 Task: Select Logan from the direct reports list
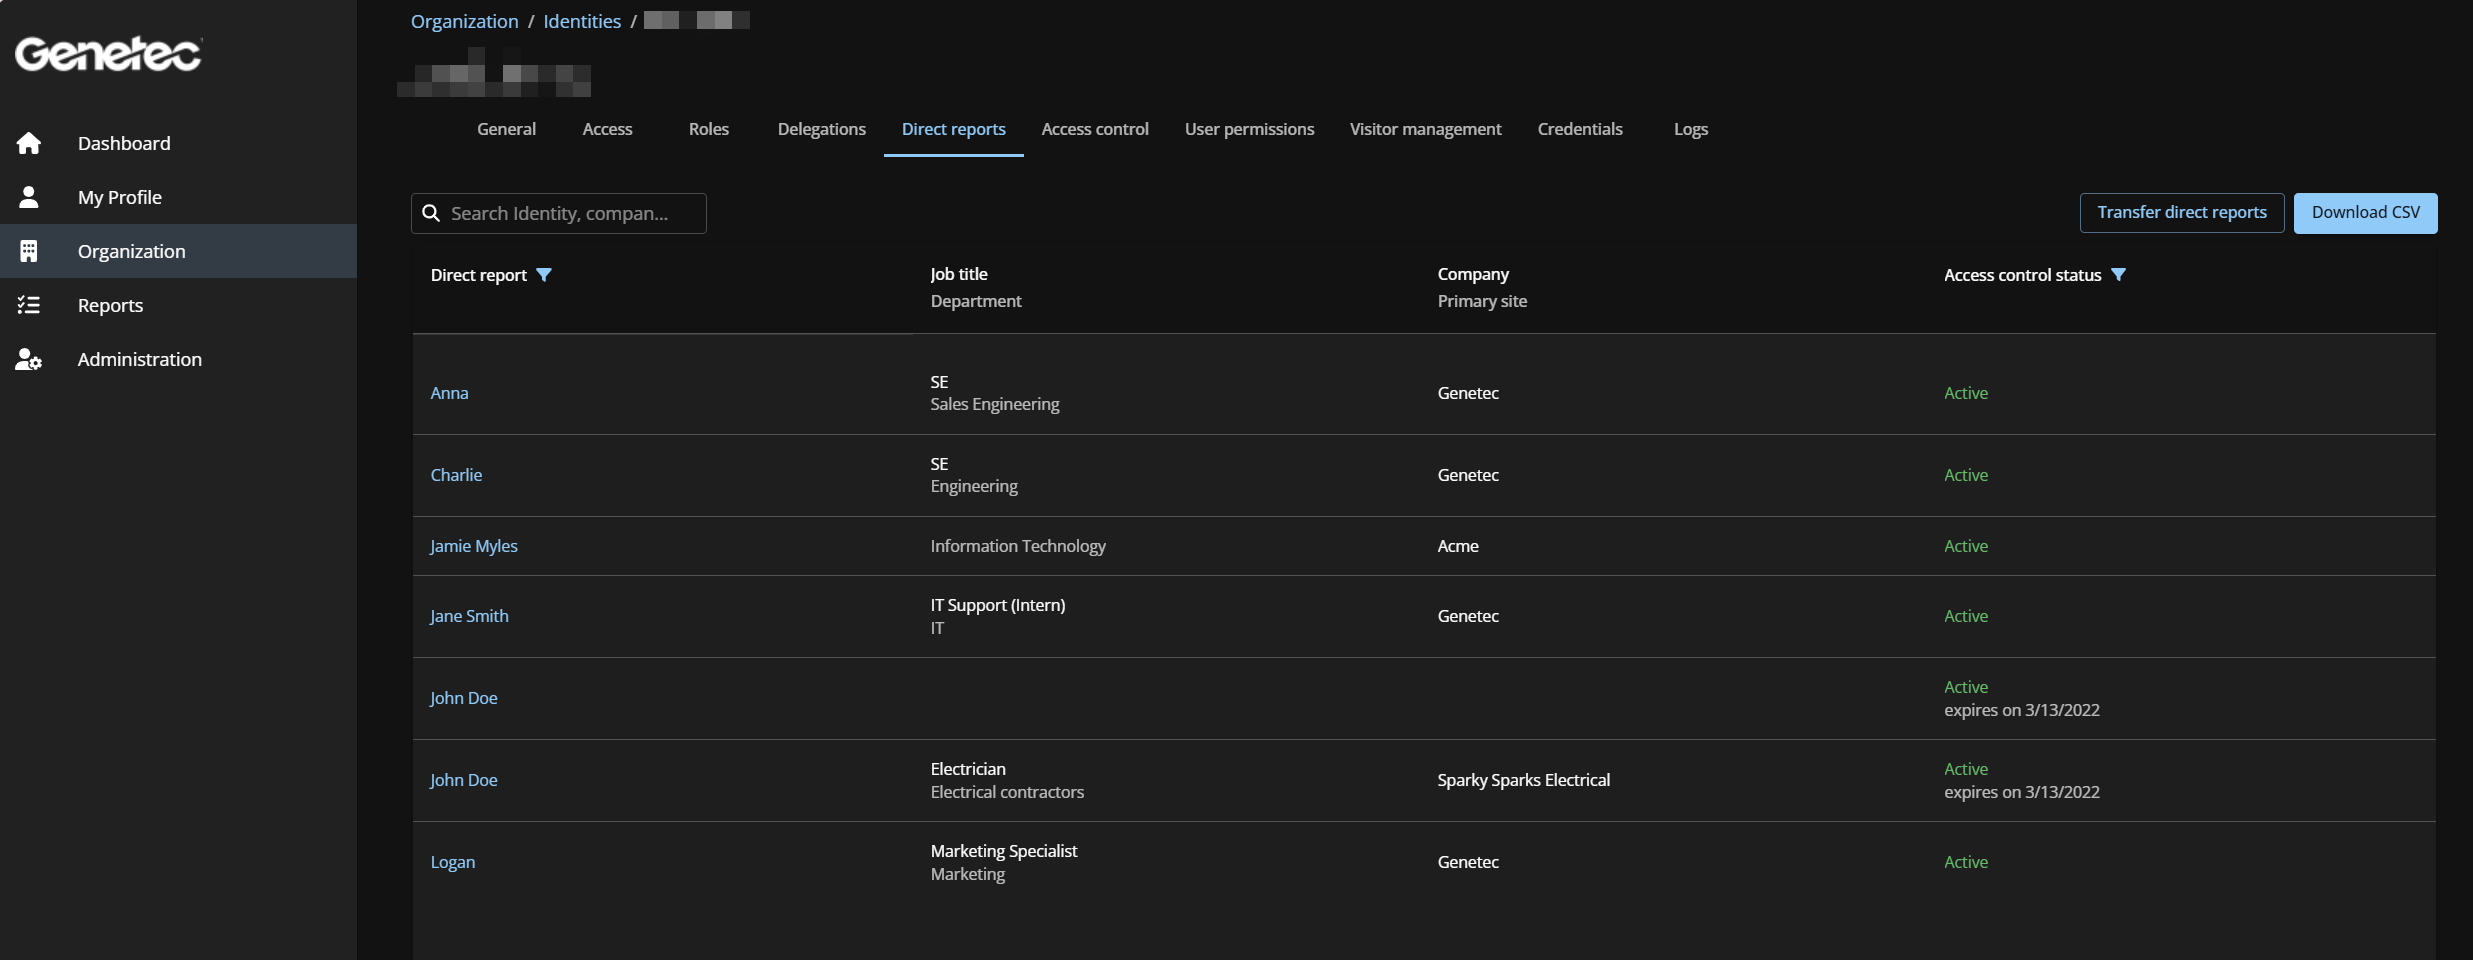452,862
